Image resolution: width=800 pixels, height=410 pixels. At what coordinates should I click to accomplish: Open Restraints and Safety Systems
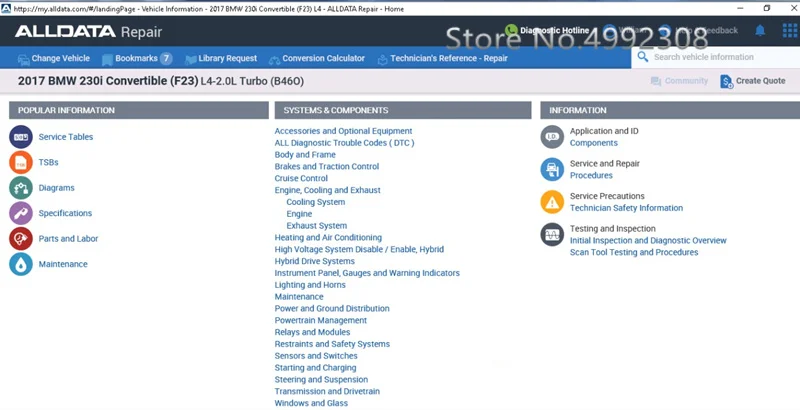click(x=332, y=344)
